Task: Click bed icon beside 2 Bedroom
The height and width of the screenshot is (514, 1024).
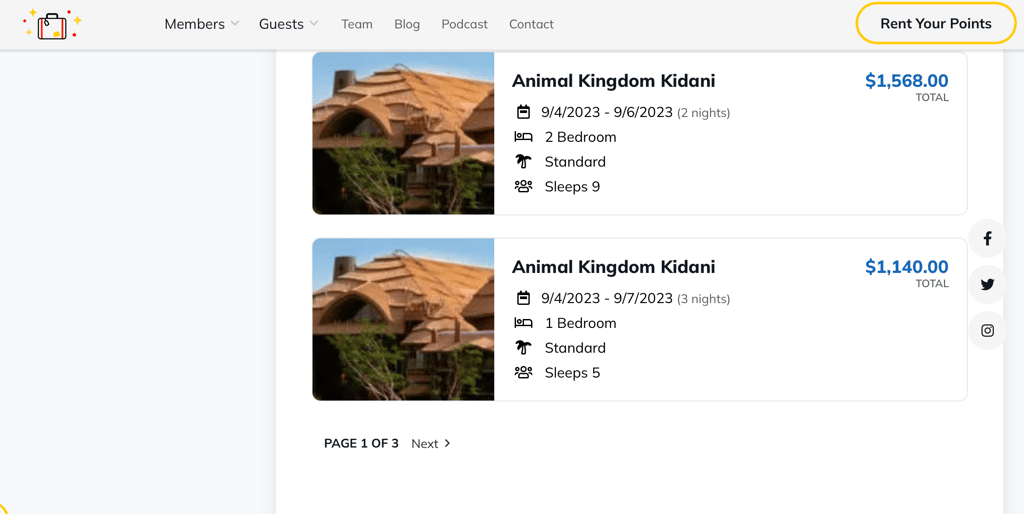Action: tap(523, 137)
